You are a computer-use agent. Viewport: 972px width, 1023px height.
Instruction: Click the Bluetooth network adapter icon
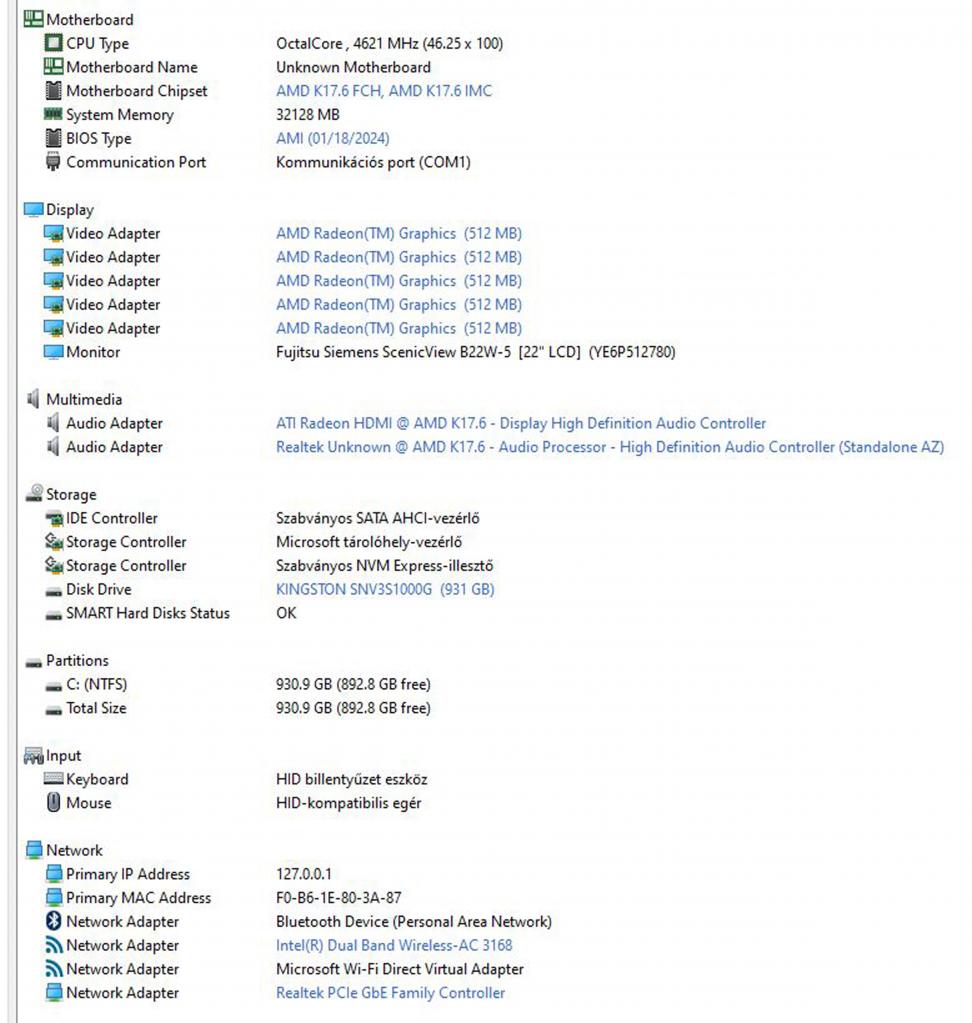coord(54,922)
